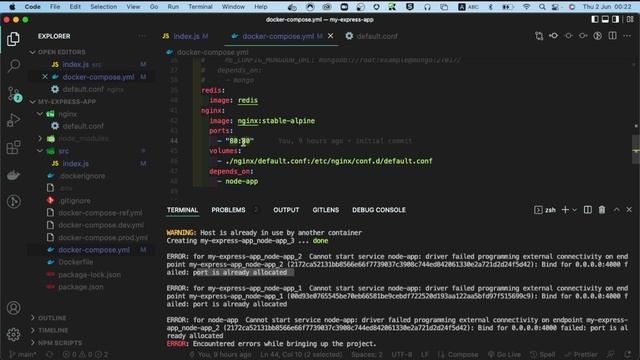Select the Terminal panel tab

pyautogui.click(x=182, y=210)
